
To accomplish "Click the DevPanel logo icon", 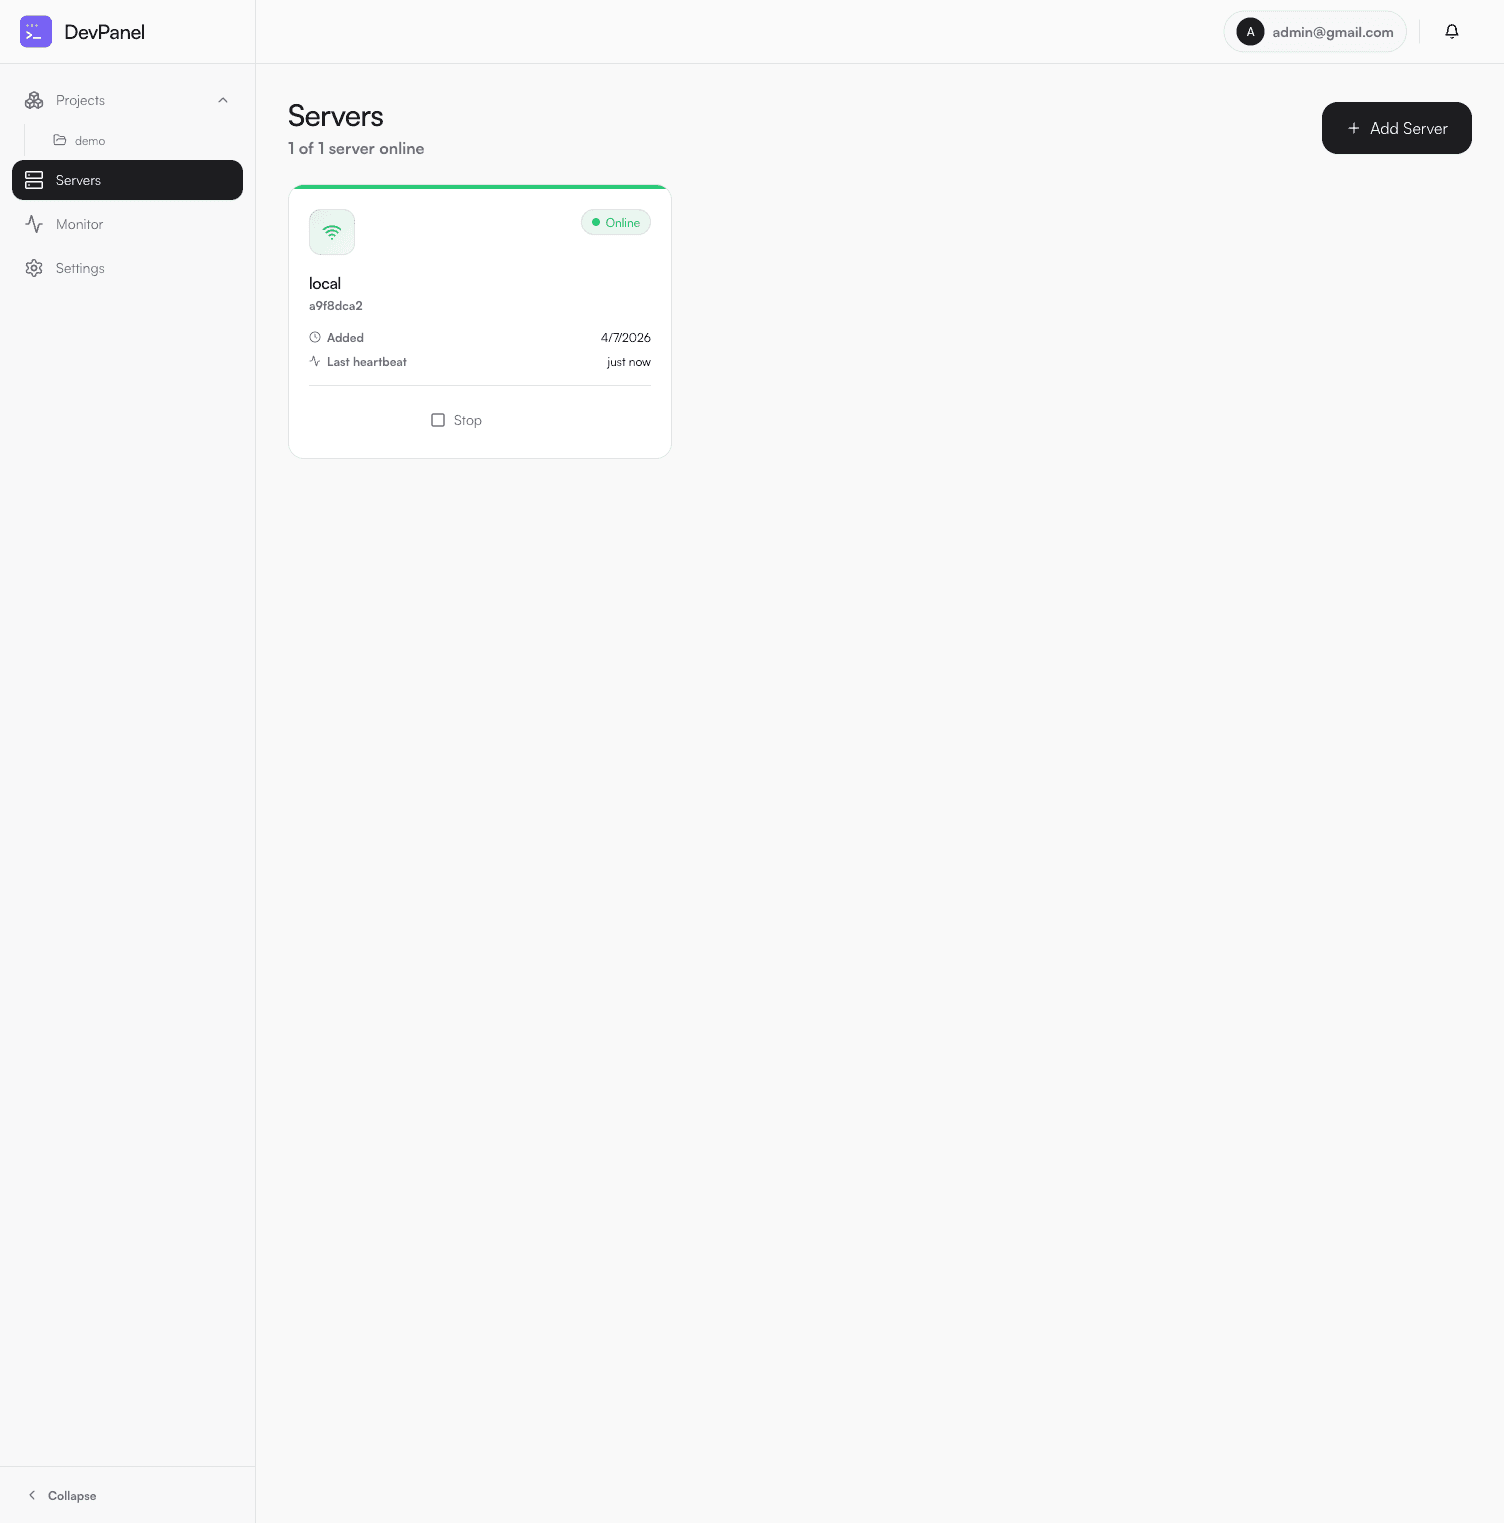I will [x=35, y=31].
